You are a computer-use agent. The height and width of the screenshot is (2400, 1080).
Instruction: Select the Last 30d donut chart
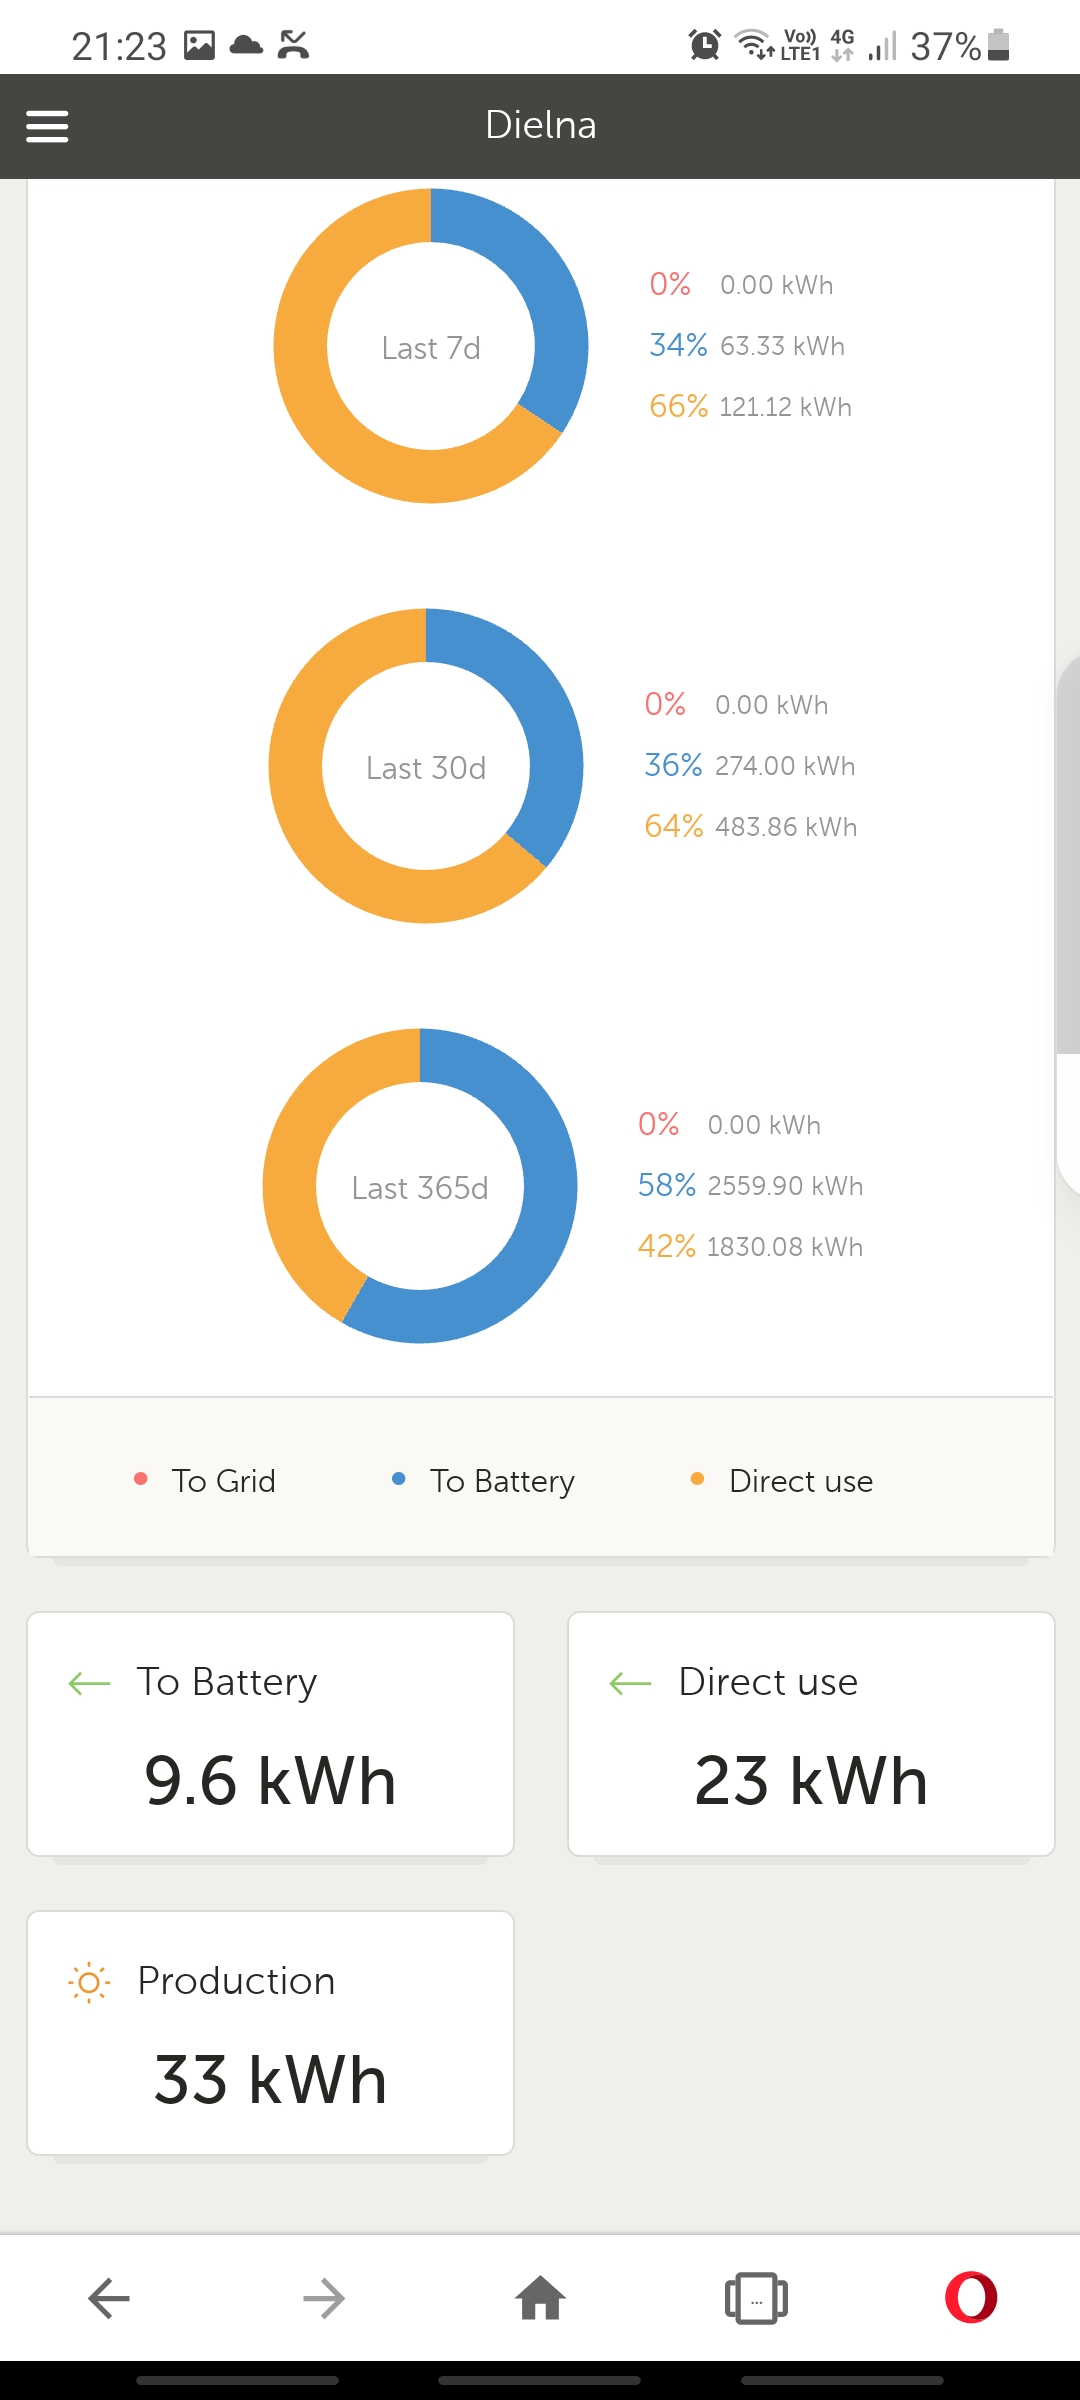pos(426,766)
